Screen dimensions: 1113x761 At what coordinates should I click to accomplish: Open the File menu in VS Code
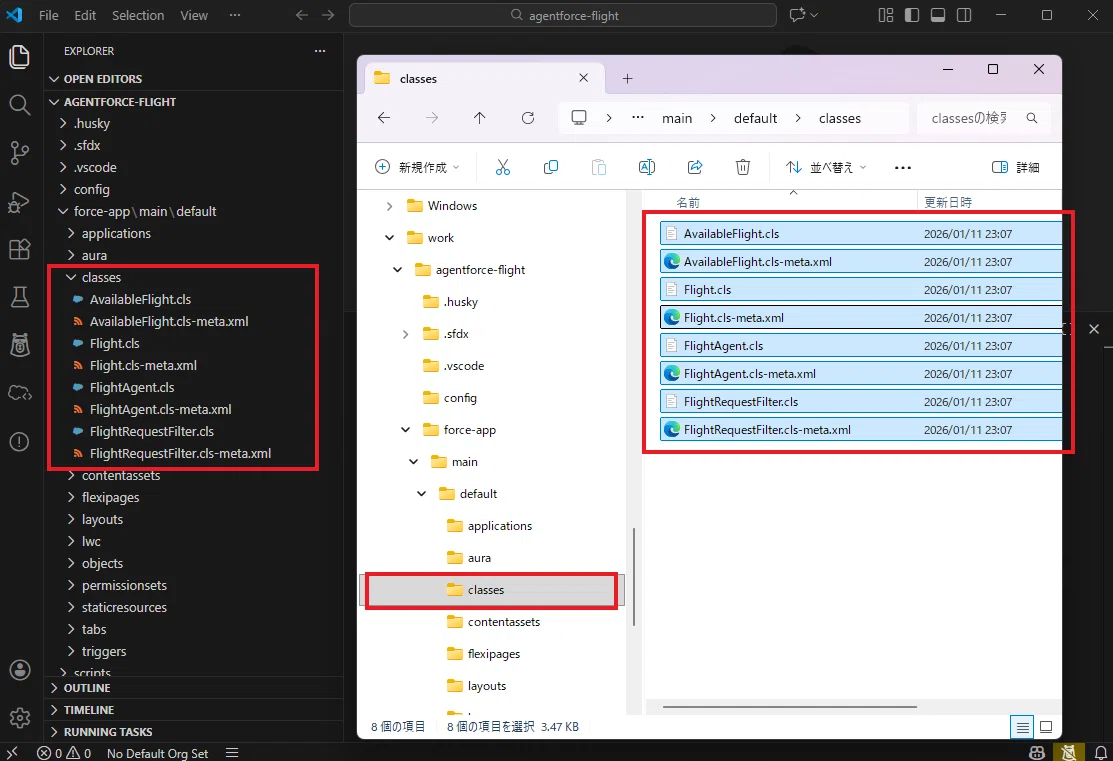[x=48, y=15]
